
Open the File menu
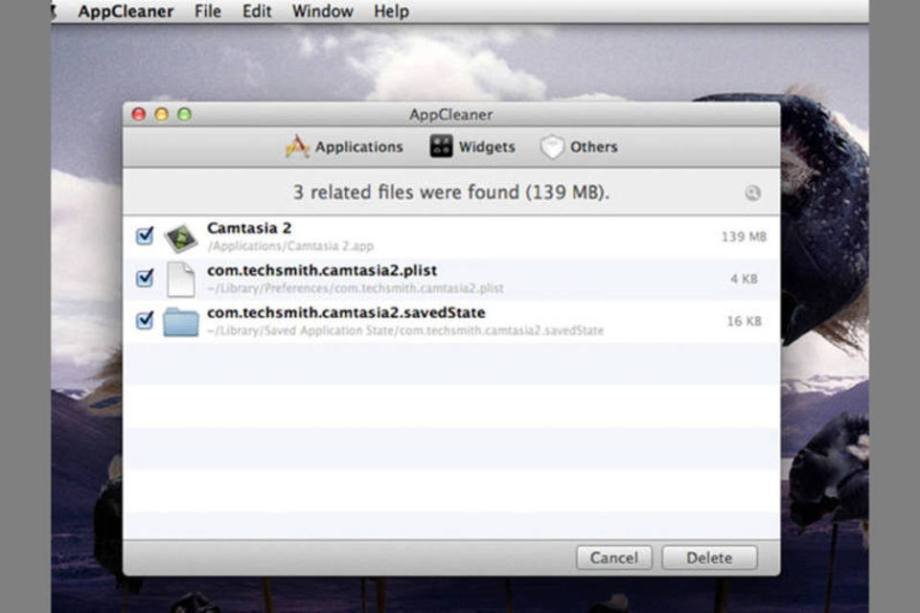point(208,12)
